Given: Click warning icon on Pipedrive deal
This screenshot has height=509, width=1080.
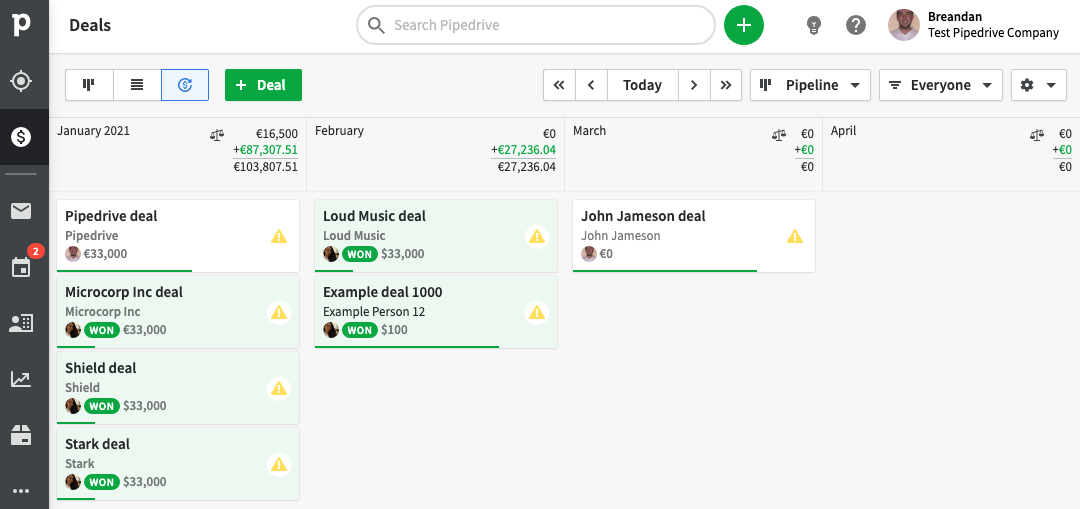Looking at the screenshot, I should pos(279,236).
